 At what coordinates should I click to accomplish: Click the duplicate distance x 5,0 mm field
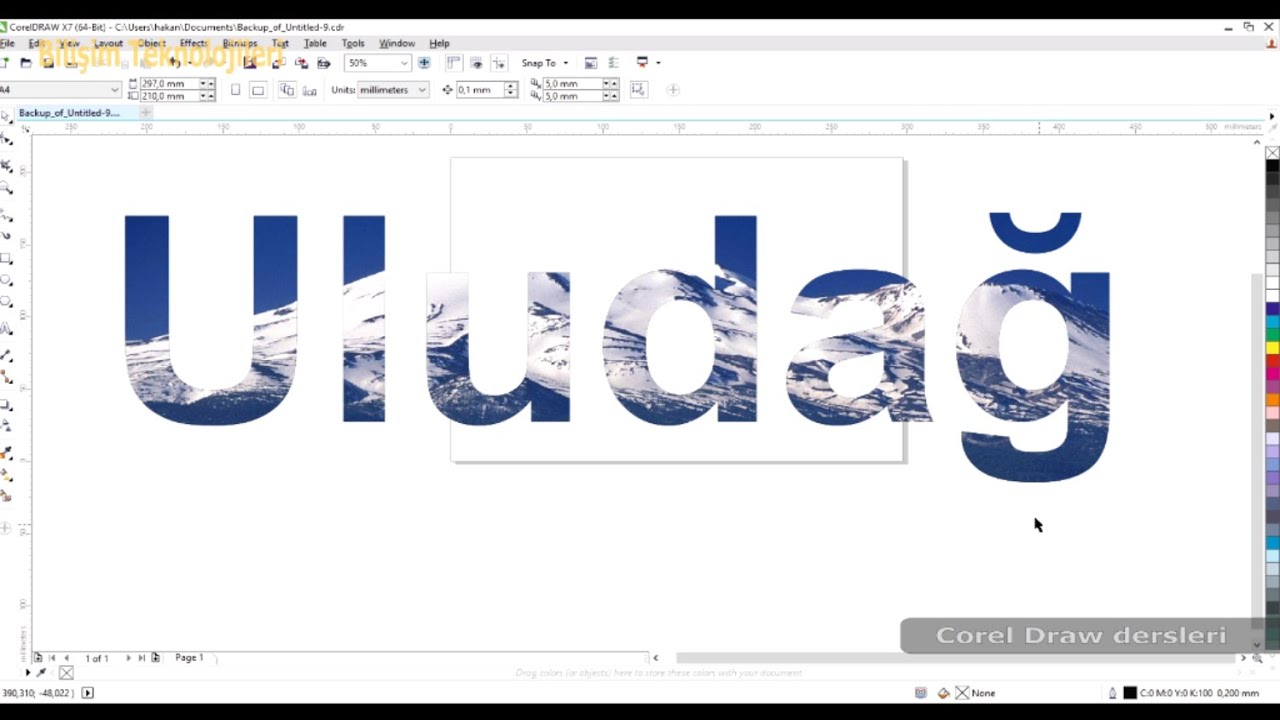click(573, 84)
